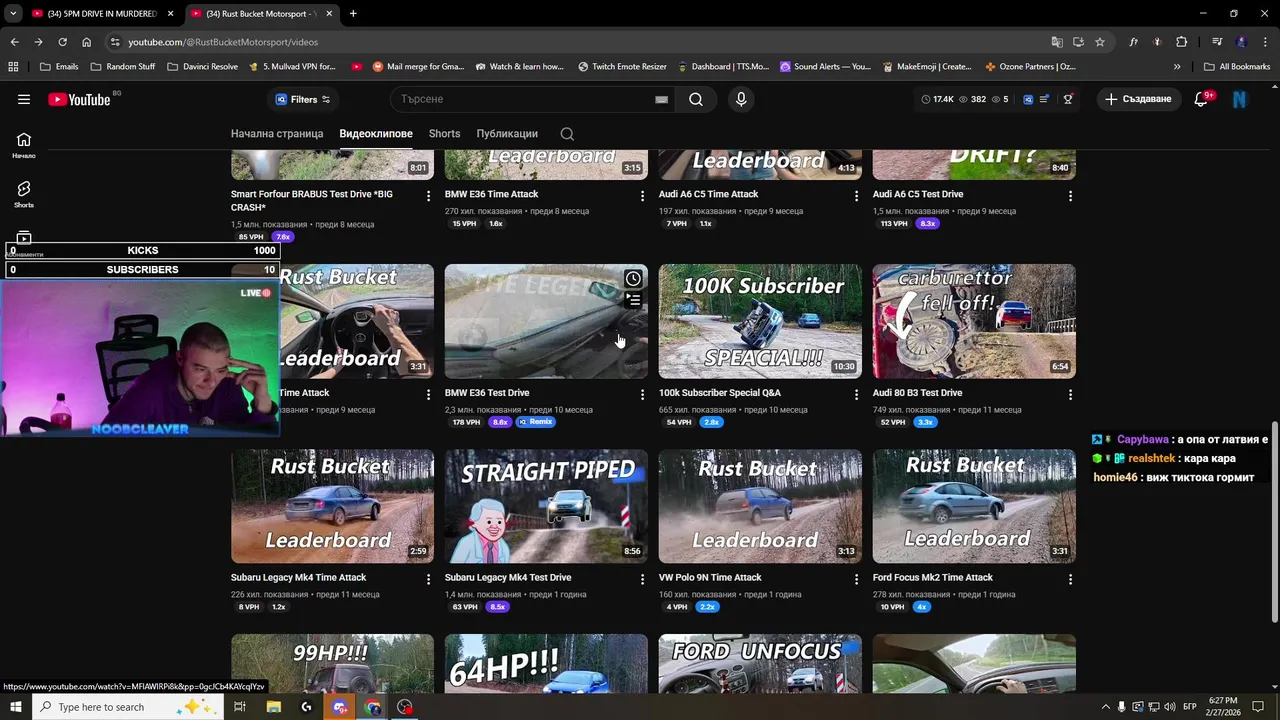This screenshot has height=720, width=1280.
Task: Open the Audi 80 B3 carburettor thumbnail
Action: 974,321
